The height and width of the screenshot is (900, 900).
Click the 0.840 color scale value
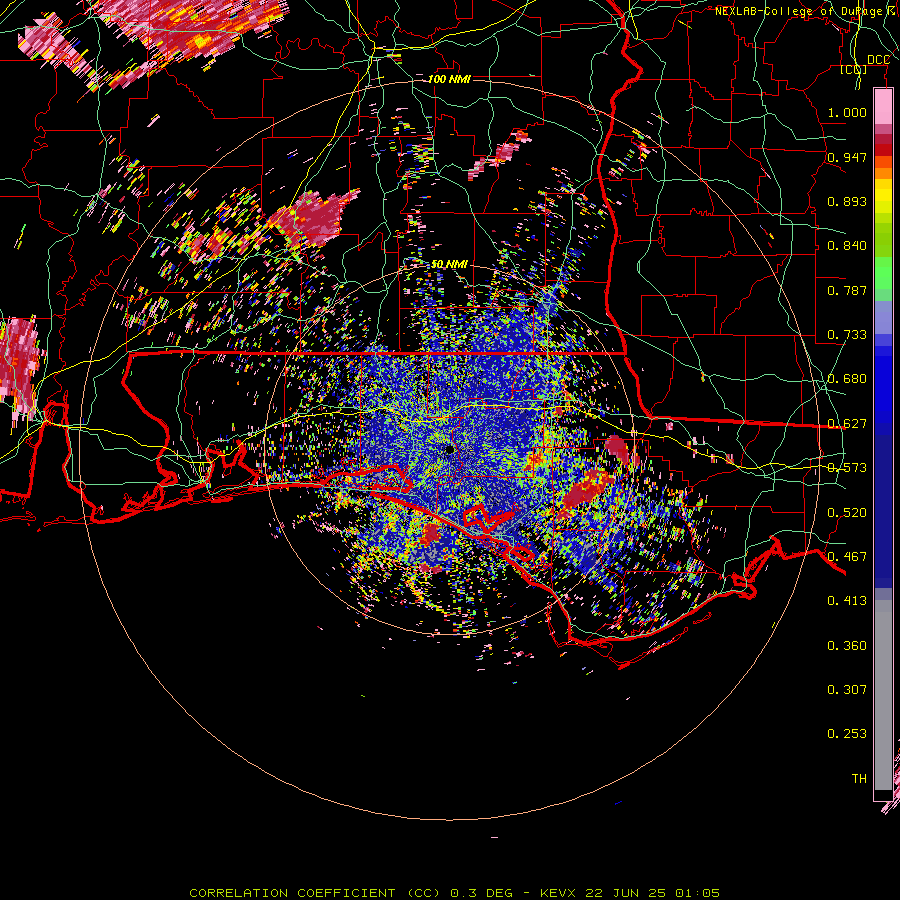point(847,246)
